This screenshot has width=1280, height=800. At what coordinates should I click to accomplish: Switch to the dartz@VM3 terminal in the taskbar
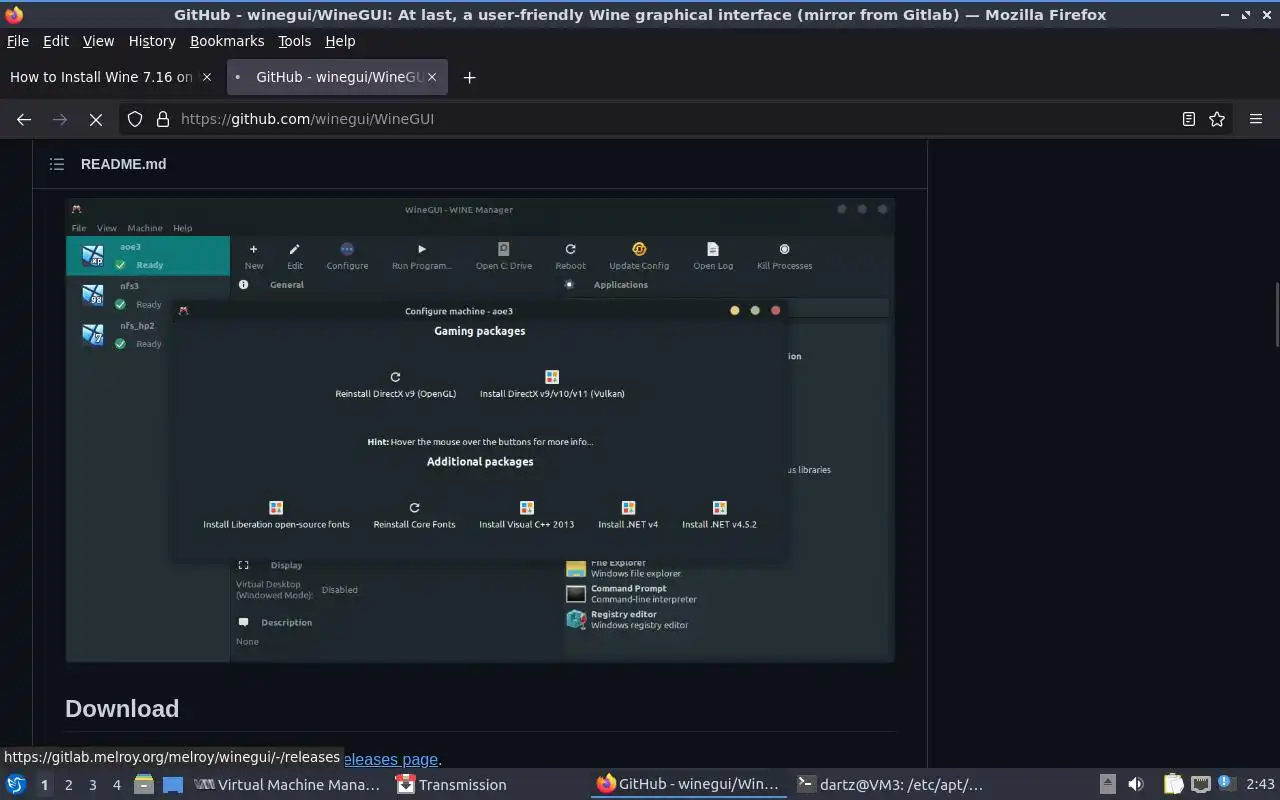pos(891,785)
